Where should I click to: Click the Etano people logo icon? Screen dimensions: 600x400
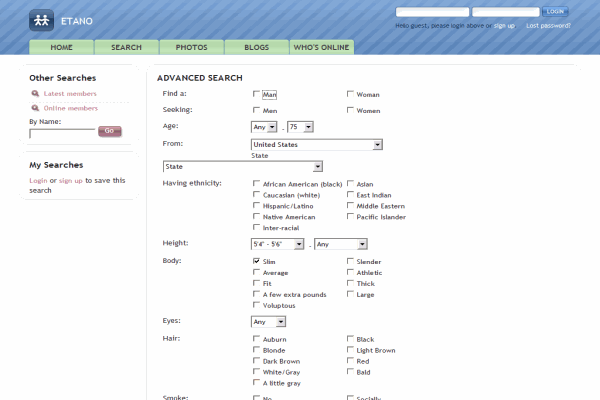point(41,20)
